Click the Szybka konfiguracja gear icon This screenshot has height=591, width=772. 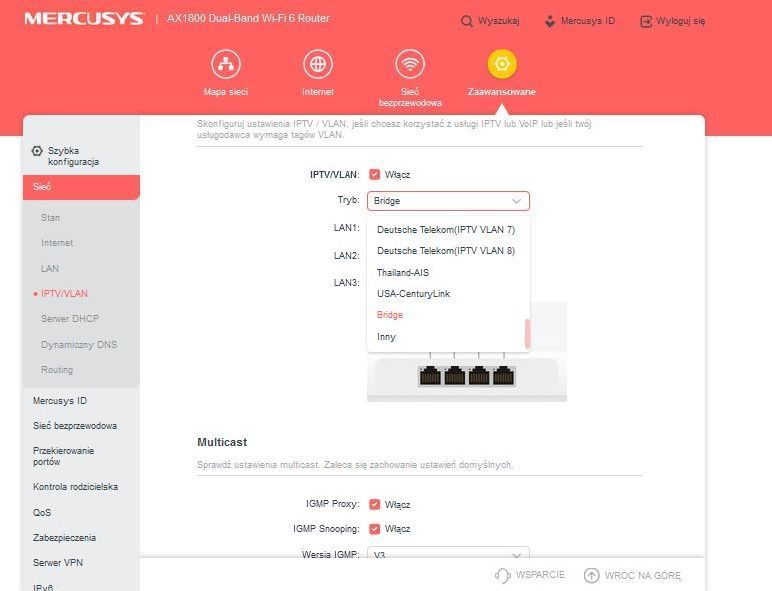[37, 151]
